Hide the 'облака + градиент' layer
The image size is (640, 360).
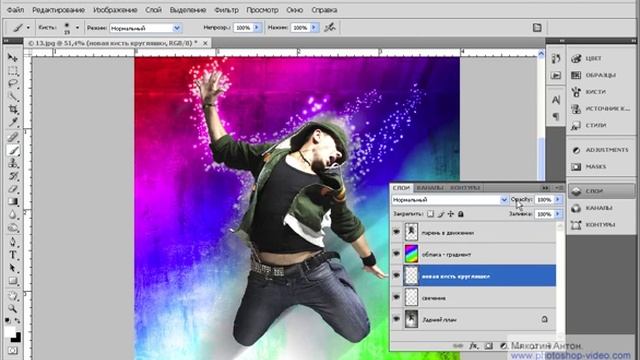point(396,253)
